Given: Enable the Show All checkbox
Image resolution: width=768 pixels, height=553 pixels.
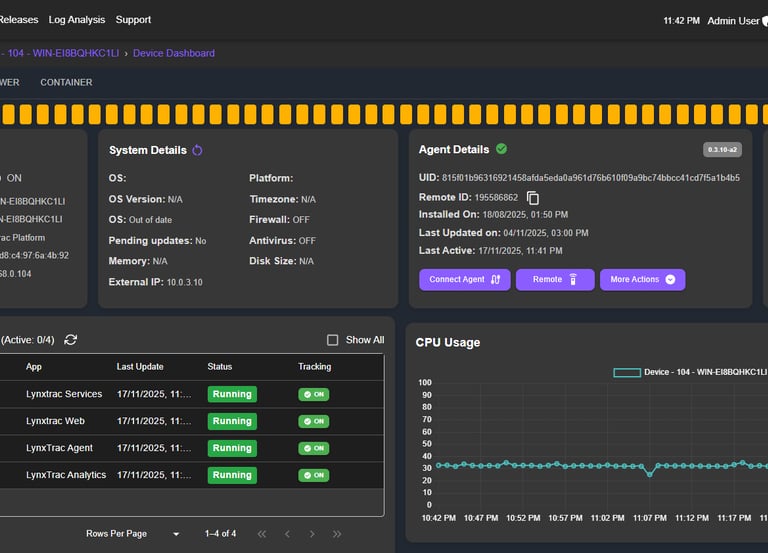Looking at the screenshot, I should (x=333, y=340).
